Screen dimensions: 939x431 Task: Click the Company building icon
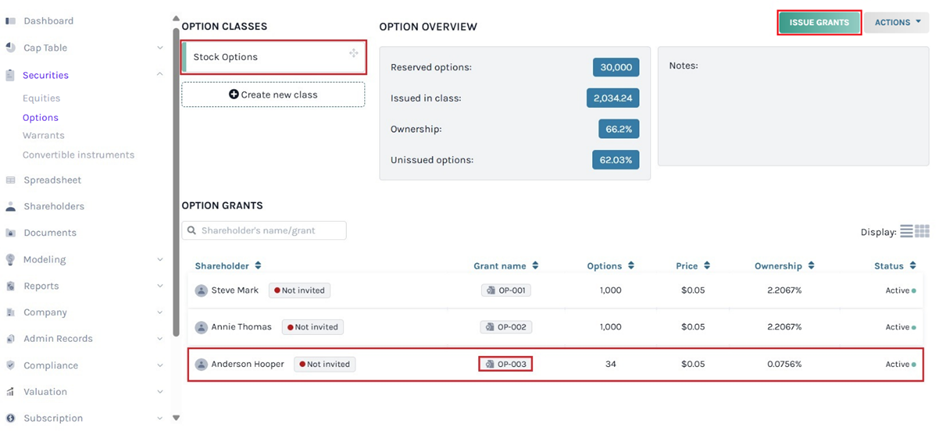[10, 312]
